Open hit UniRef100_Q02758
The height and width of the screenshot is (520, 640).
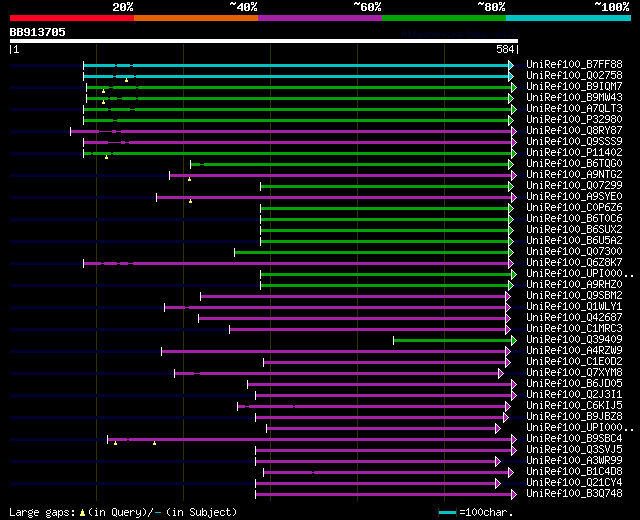click(574, 76)
